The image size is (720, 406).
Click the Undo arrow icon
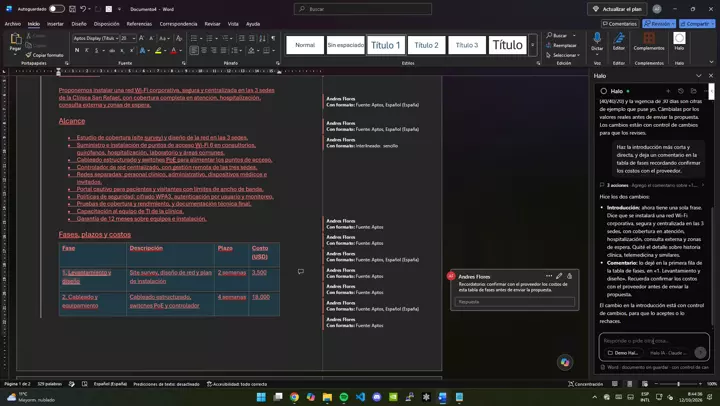(x=83, y=9)
